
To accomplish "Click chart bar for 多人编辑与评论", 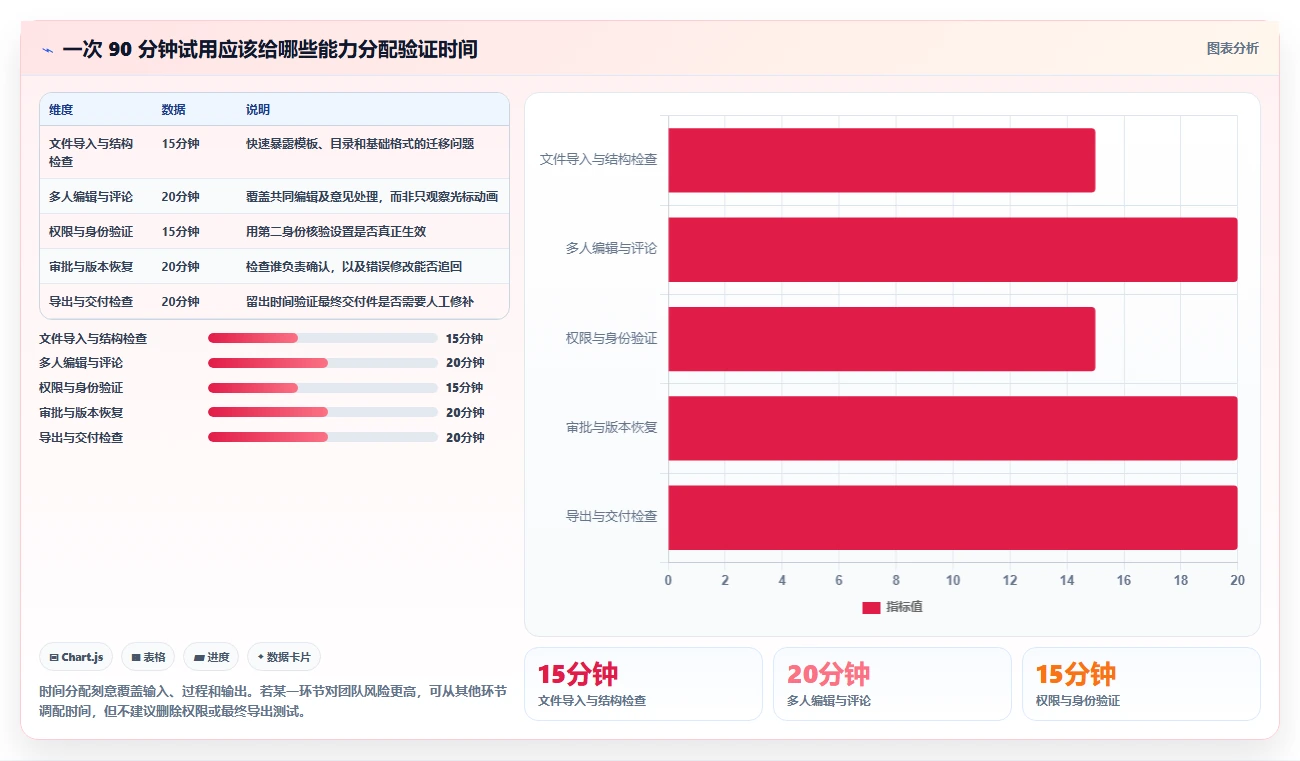I will [x=953, y=249].
